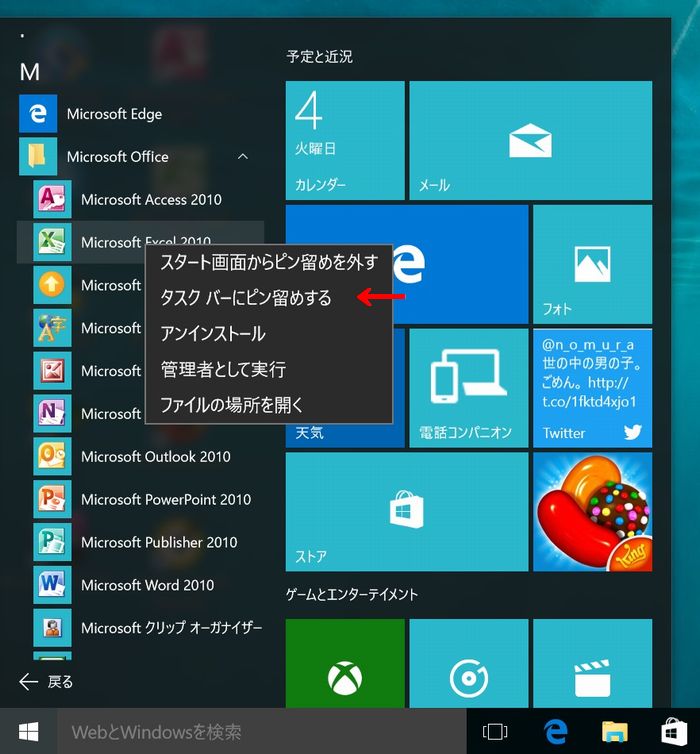The width and height of the screenshot is (700, 754).
Task: Open the large Microsoft Edge tile
Action: coord(461,264)
